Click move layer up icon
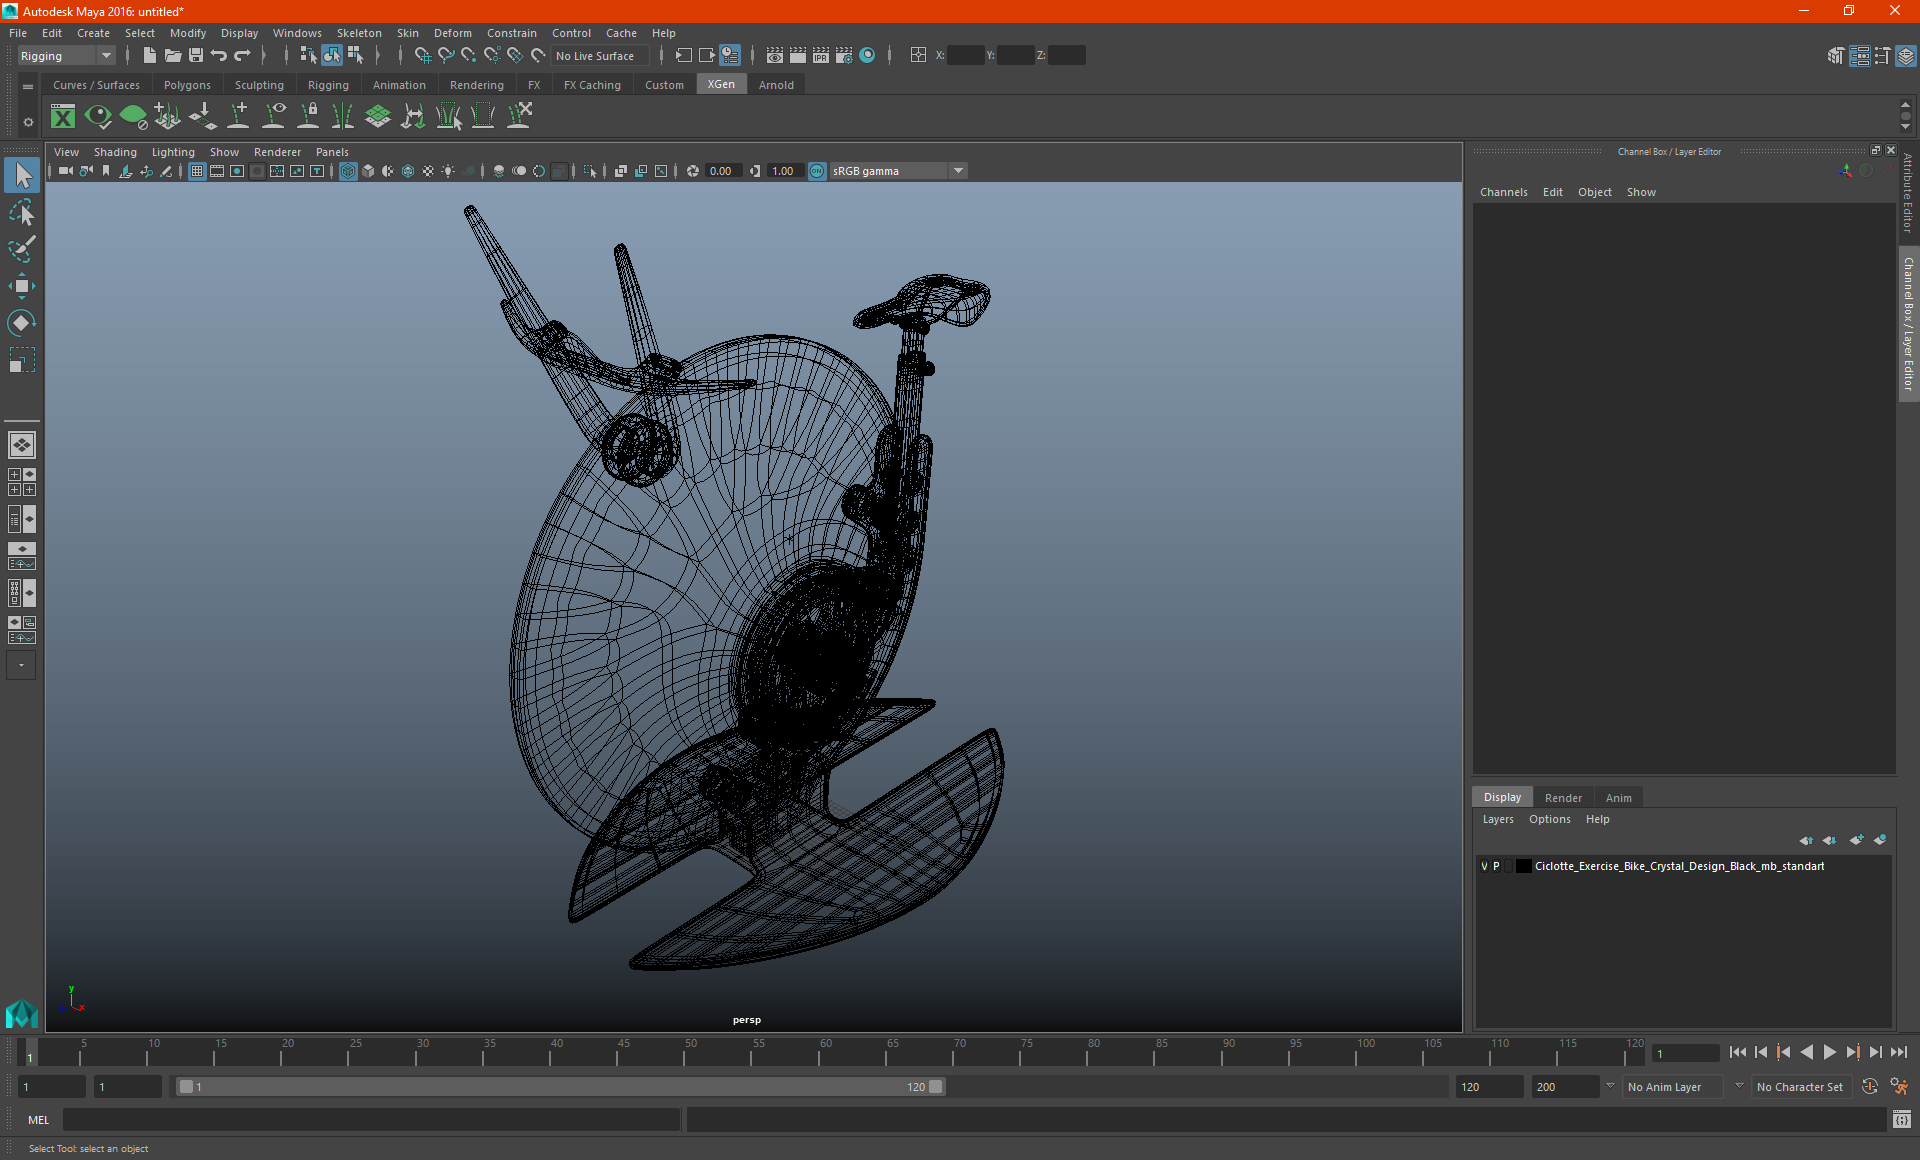The width and height of the screenshot is (1920, 1160). 1805,840
